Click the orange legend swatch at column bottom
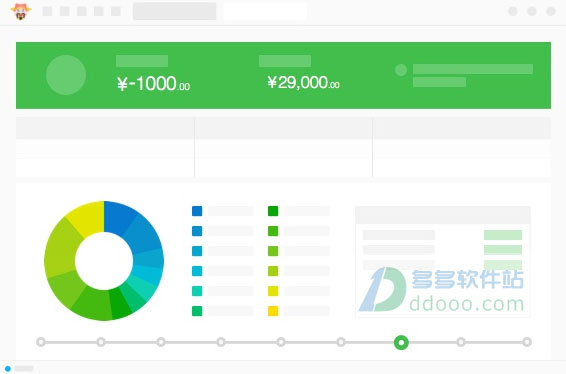566x374 pixels. tap(273, 311)
